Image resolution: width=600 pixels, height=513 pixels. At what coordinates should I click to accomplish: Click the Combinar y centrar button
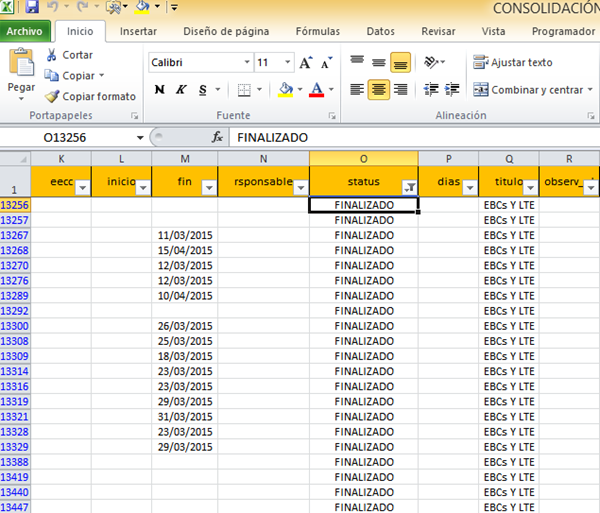tap(530, 90)
